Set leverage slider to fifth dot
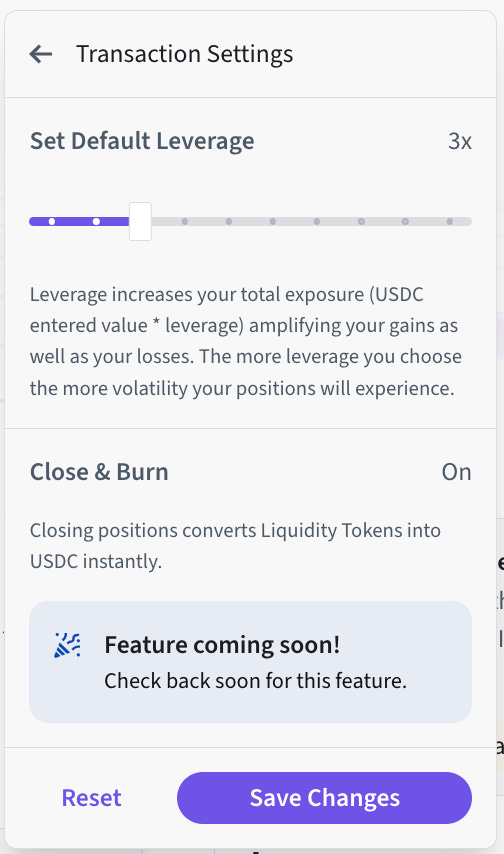 229,222
